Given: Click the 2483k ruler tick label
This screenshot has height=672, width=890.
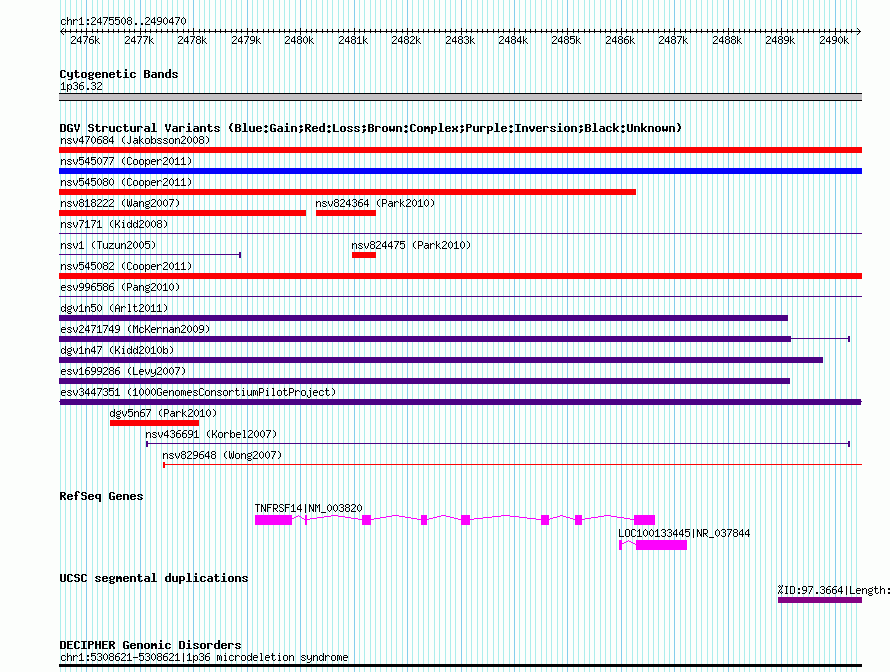Looking at the screenshot, I should (460, 40).
